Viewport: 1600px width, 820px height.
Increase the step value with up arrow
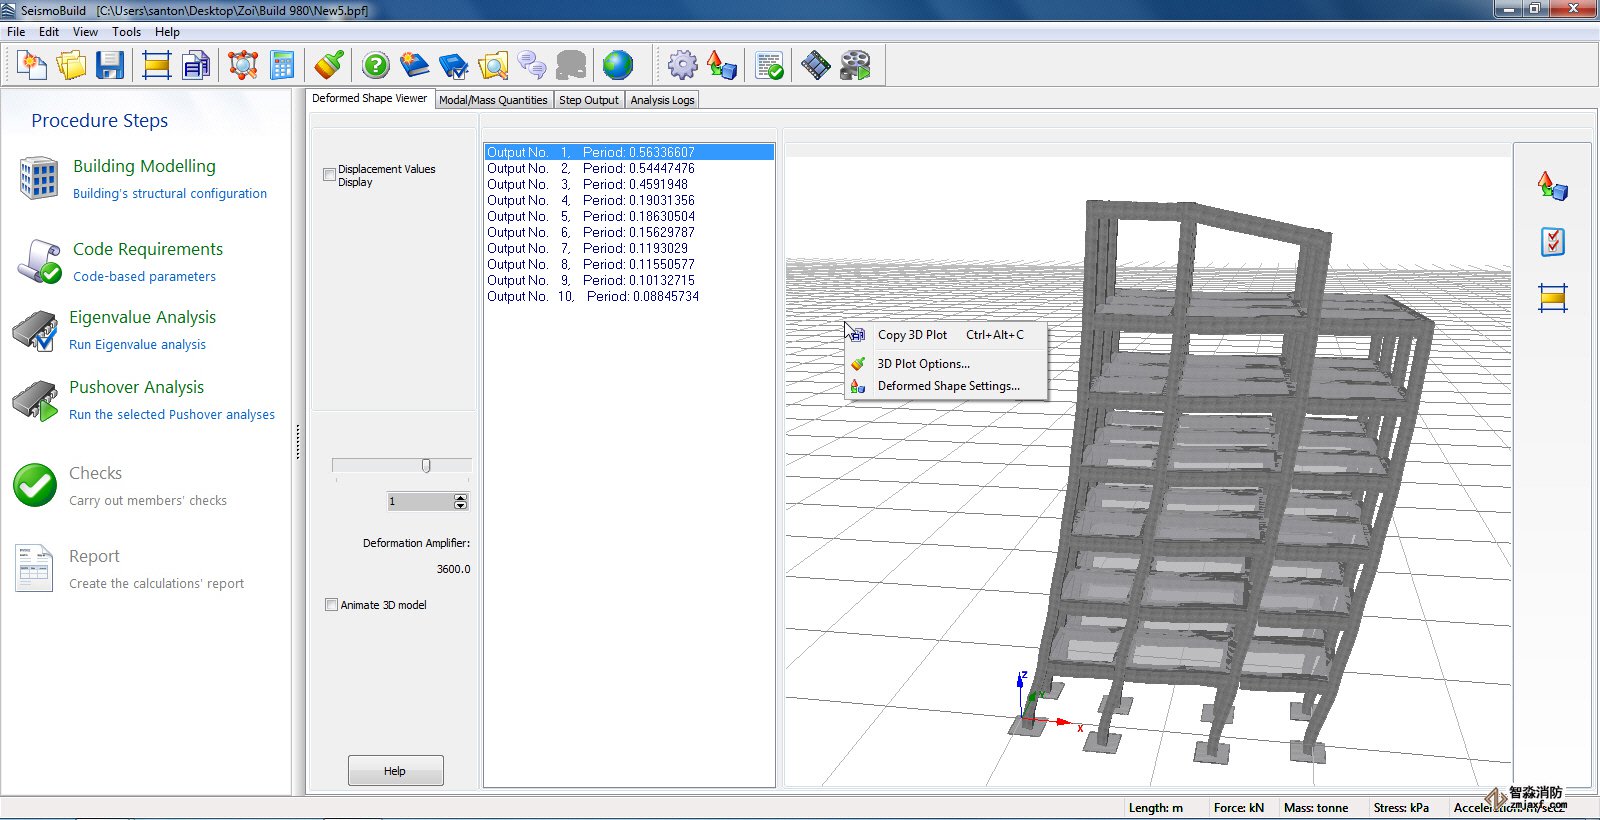click(460, 497)
